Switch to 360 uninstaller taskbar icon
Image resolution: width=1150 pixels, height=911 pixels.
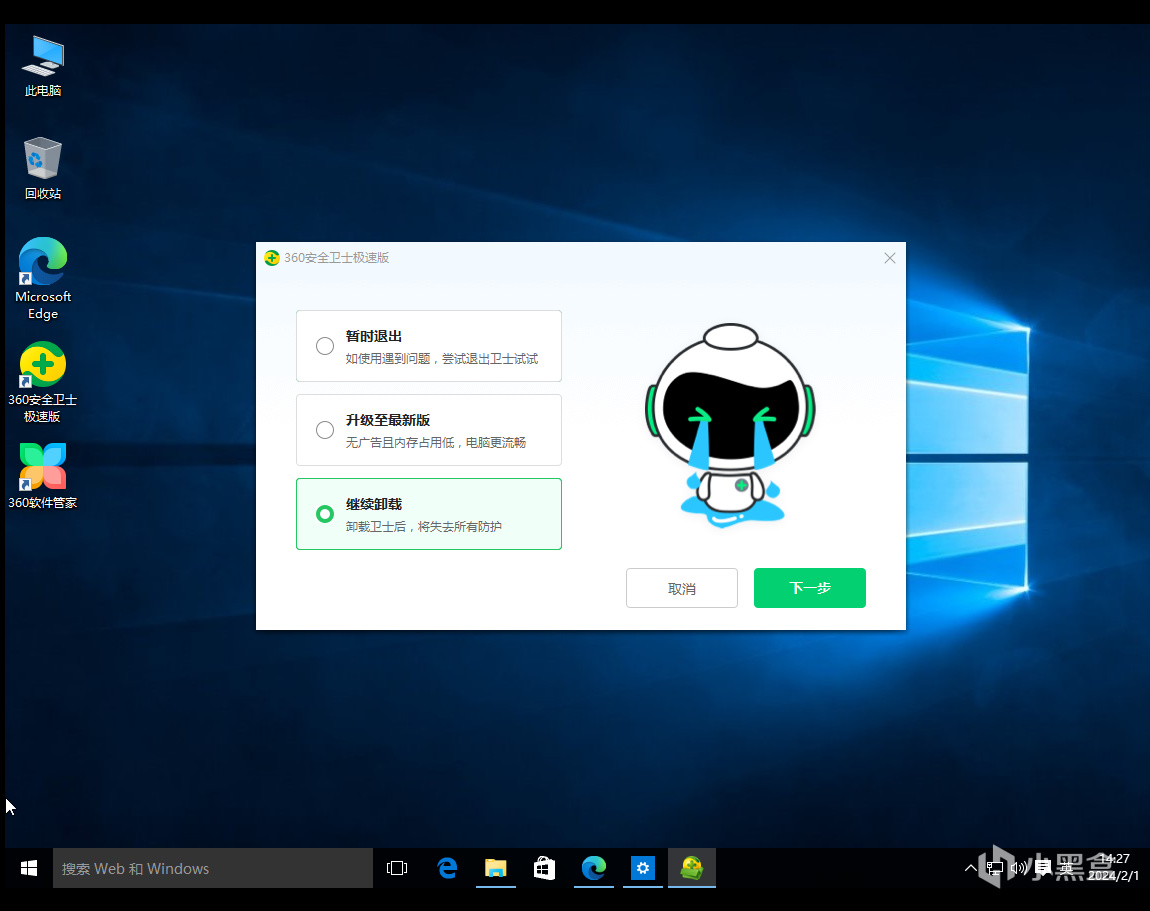692,868
